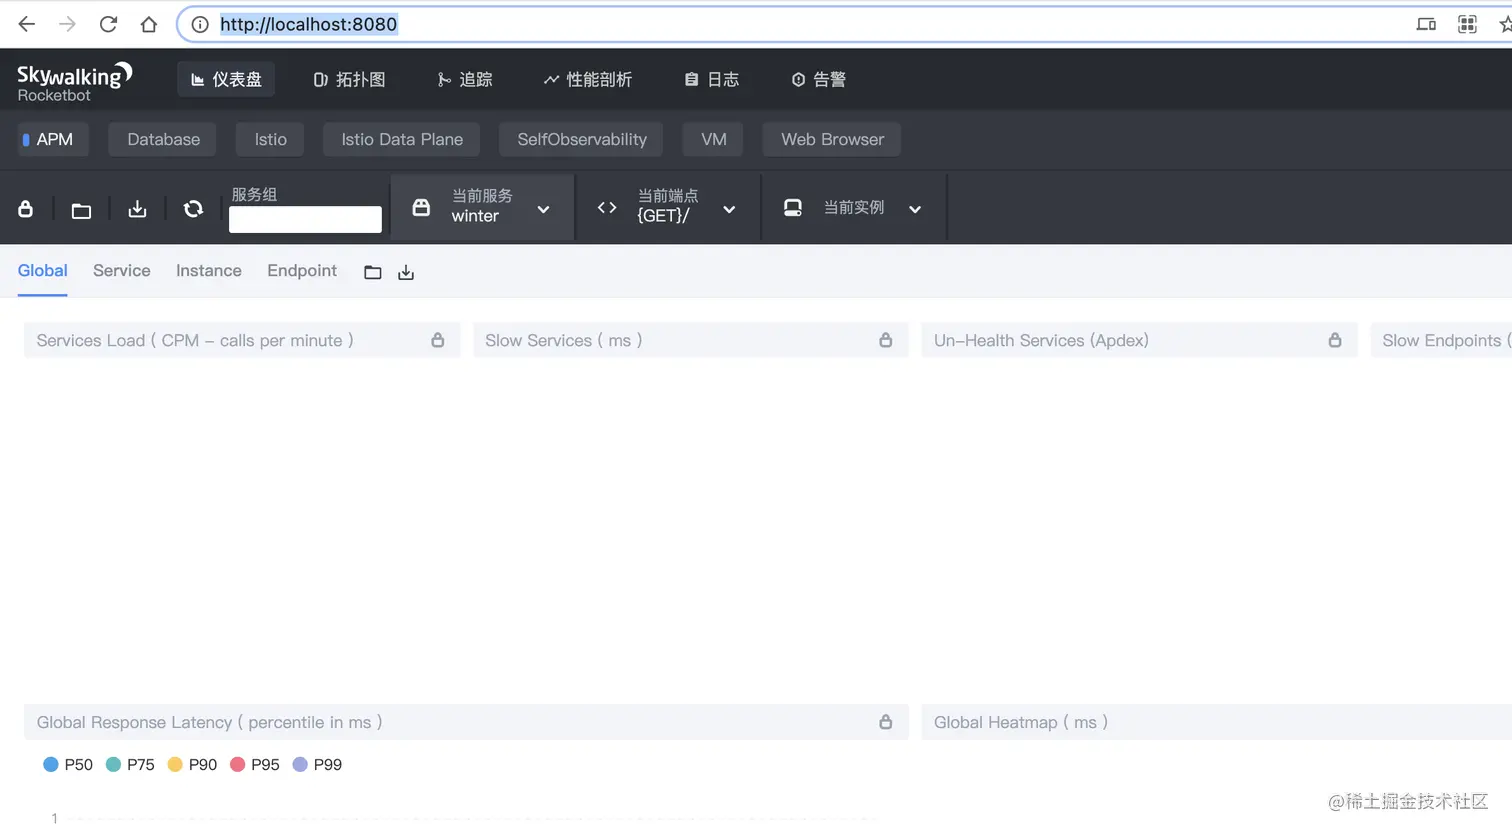This screenshot has width=1512, height=835.
Task: Open the 性能剖析 profiling view
Action: tap(588, 79)
